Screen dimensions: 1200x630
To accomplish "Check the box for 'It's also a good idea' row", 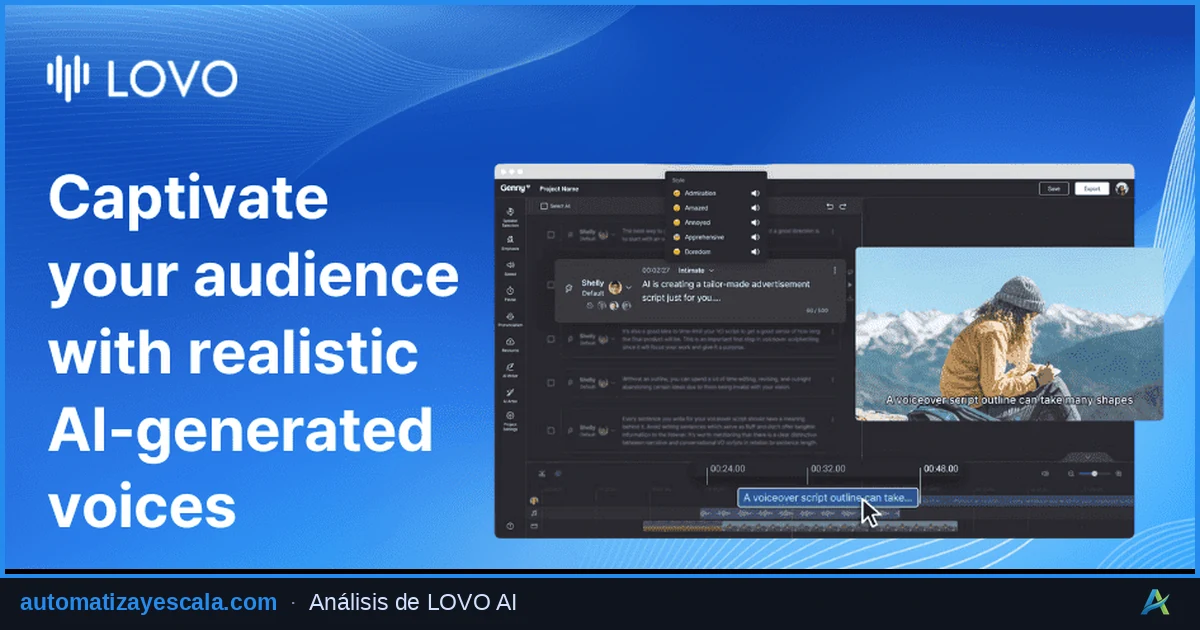I will point(550,337).
